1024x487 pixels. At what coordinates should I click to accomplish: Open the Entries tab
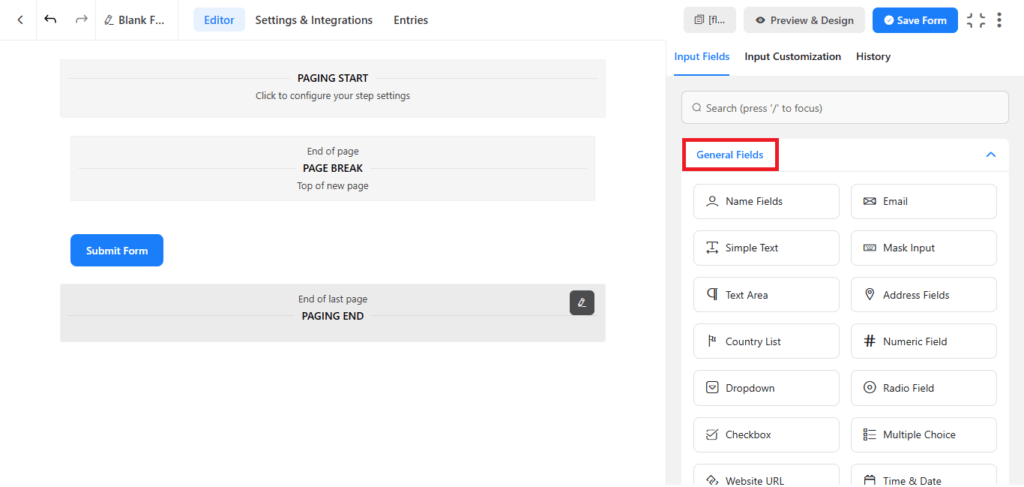coord(411,20)
